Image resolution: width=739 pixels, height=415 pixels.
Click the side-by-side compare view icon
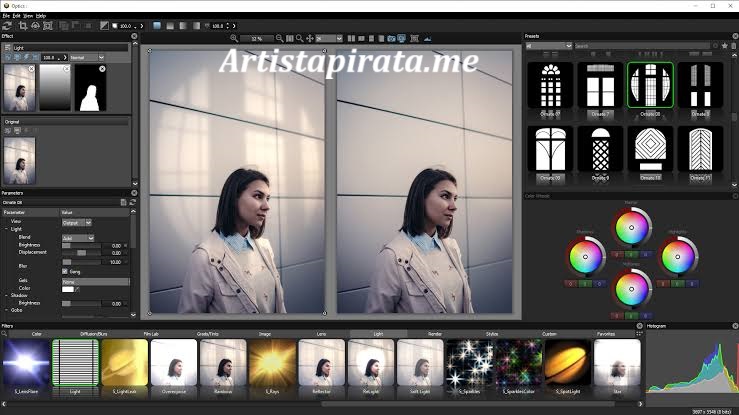click(351, 38)
